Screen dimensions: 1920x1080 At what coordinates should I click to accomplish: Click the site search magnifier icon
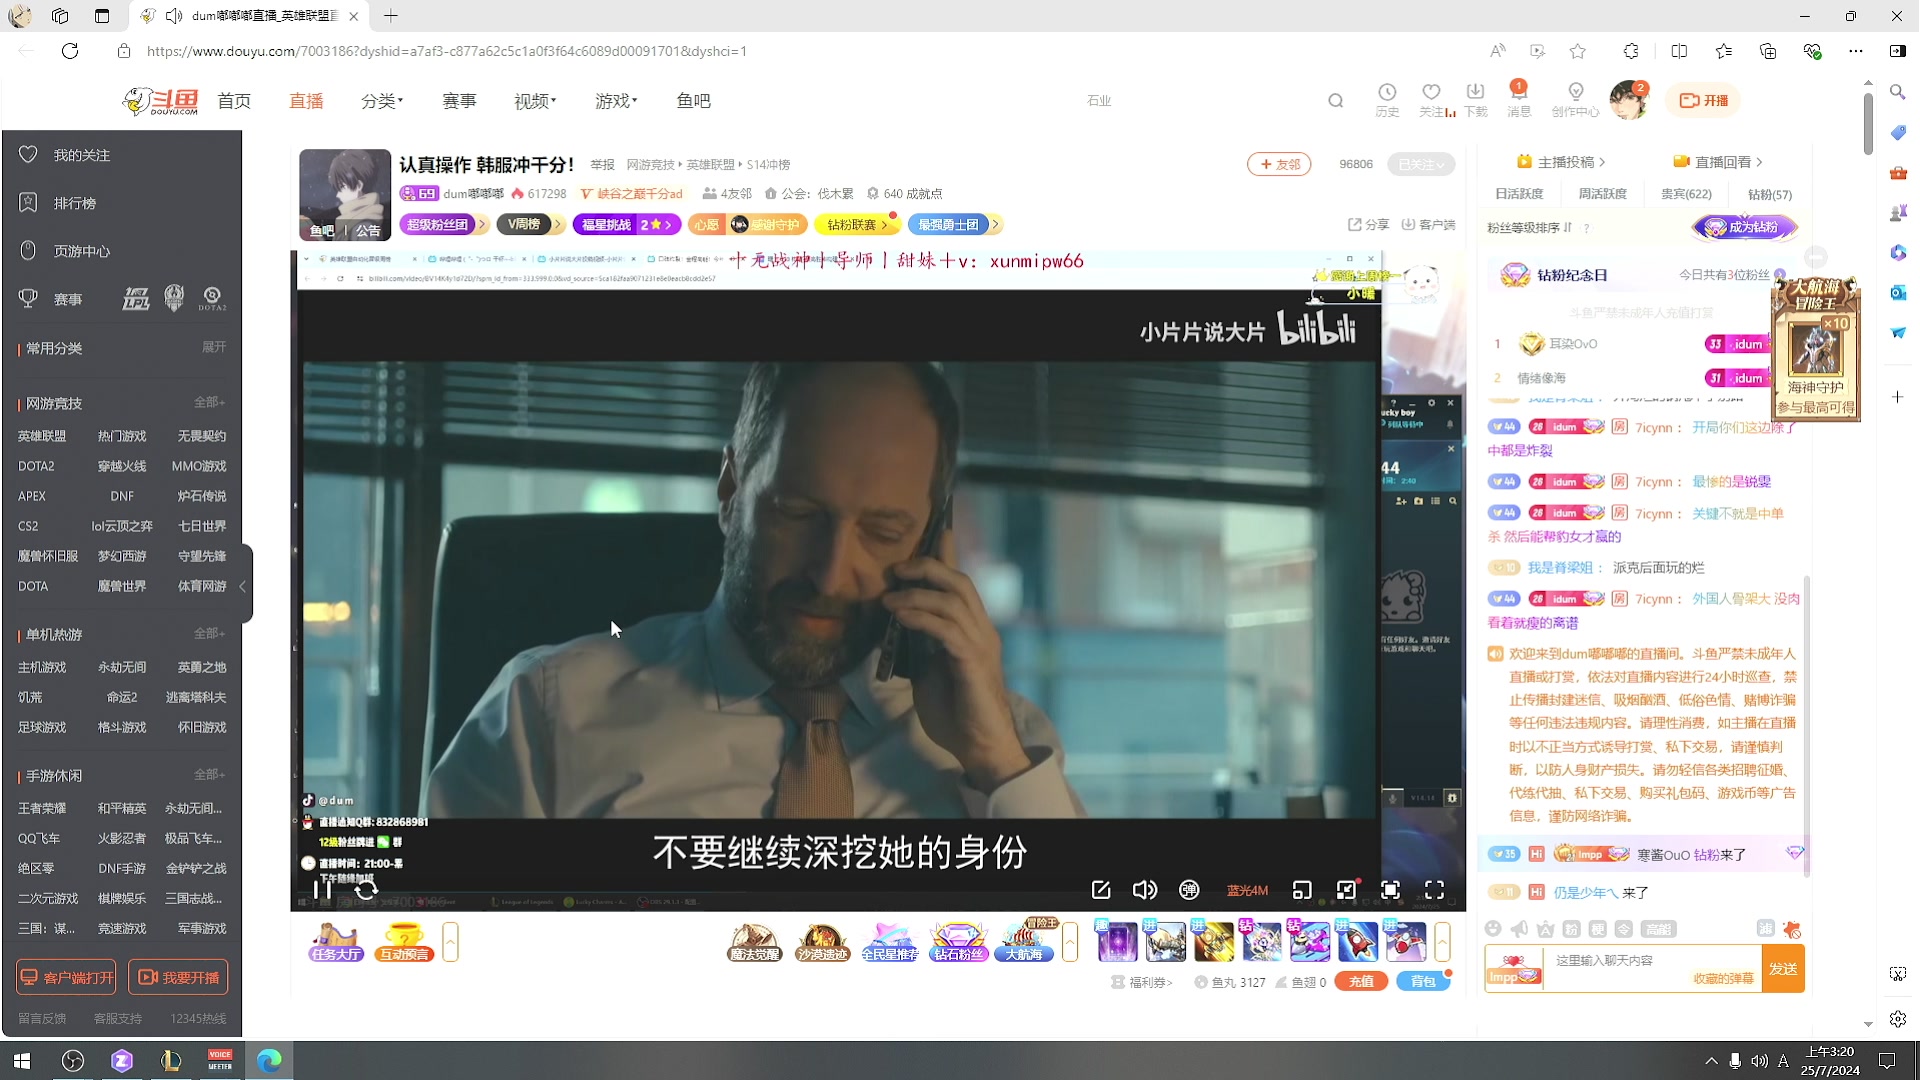tap(1336, 100)
